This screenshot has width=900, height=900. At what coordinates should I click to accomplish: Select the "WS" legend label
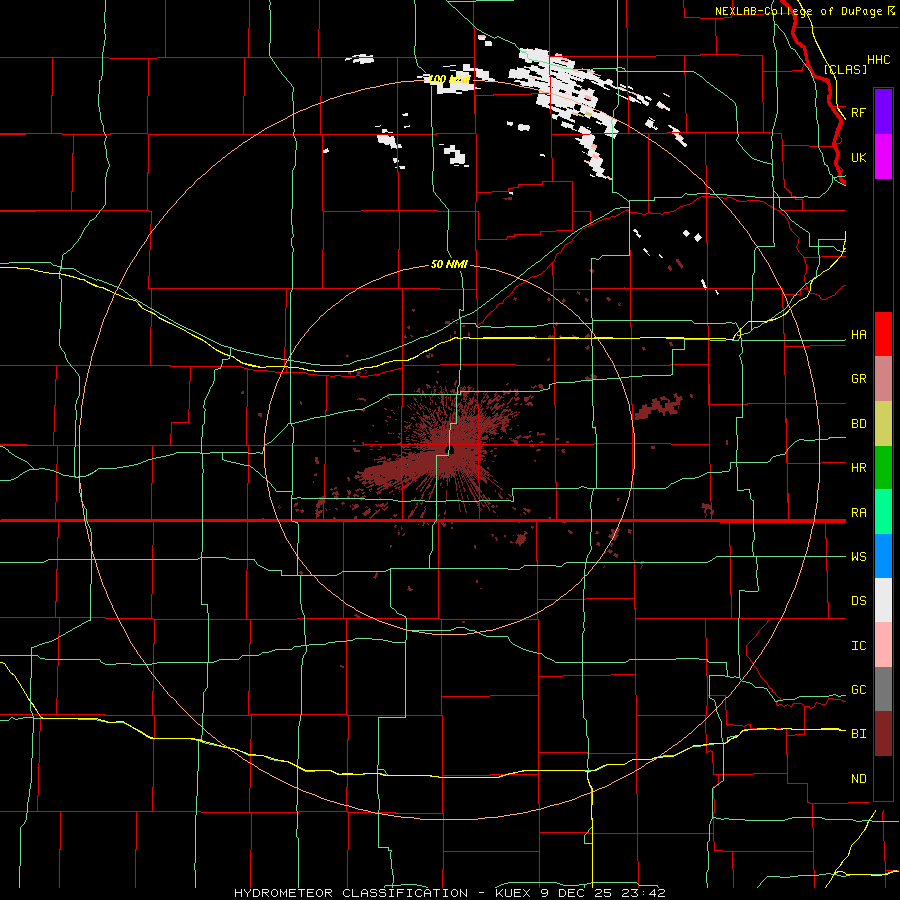tap(859, 557)
